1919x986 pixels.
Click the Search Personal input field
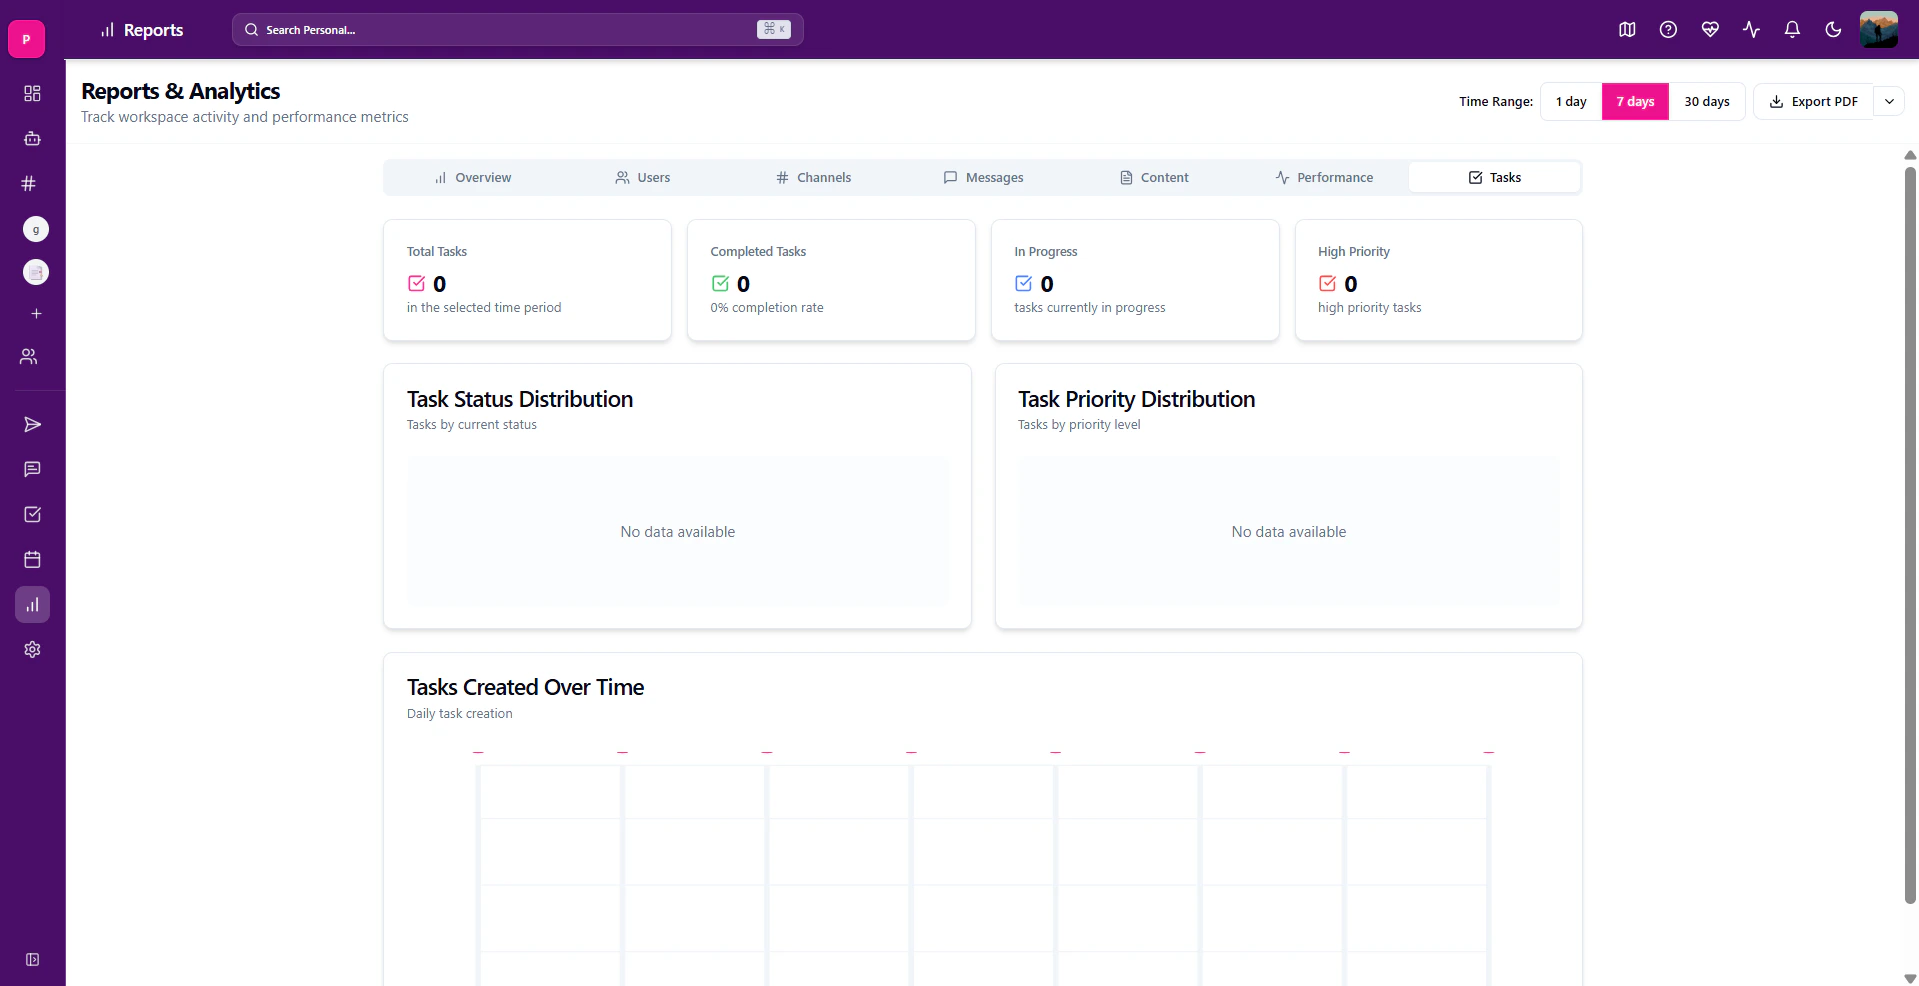[518, 30]
